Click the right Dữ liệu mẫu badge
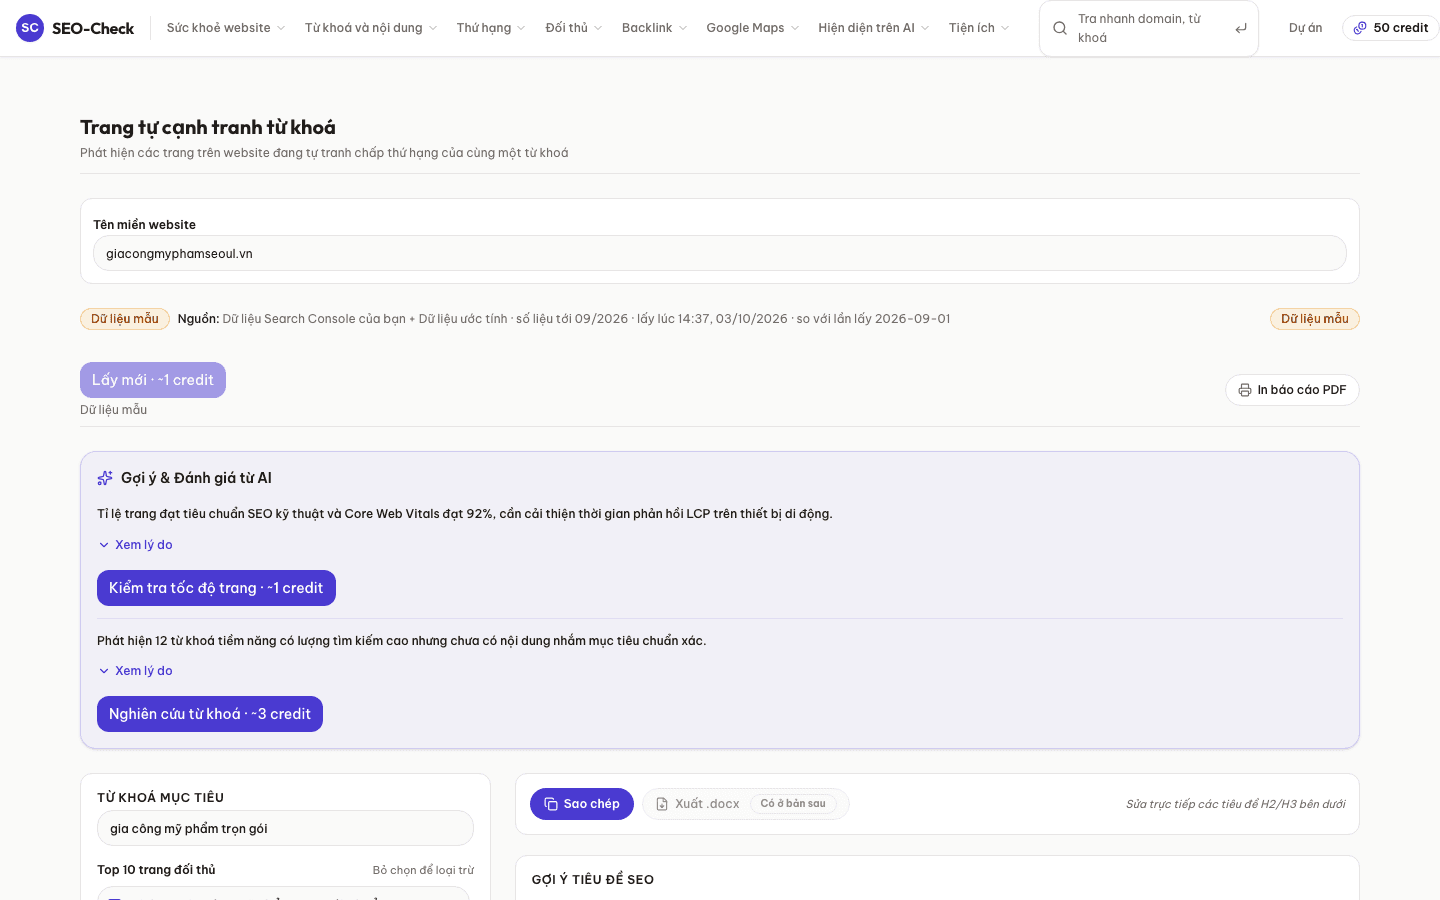Screen dimensions: 1440x900 pyautogui.click(x=1315, y=319)
